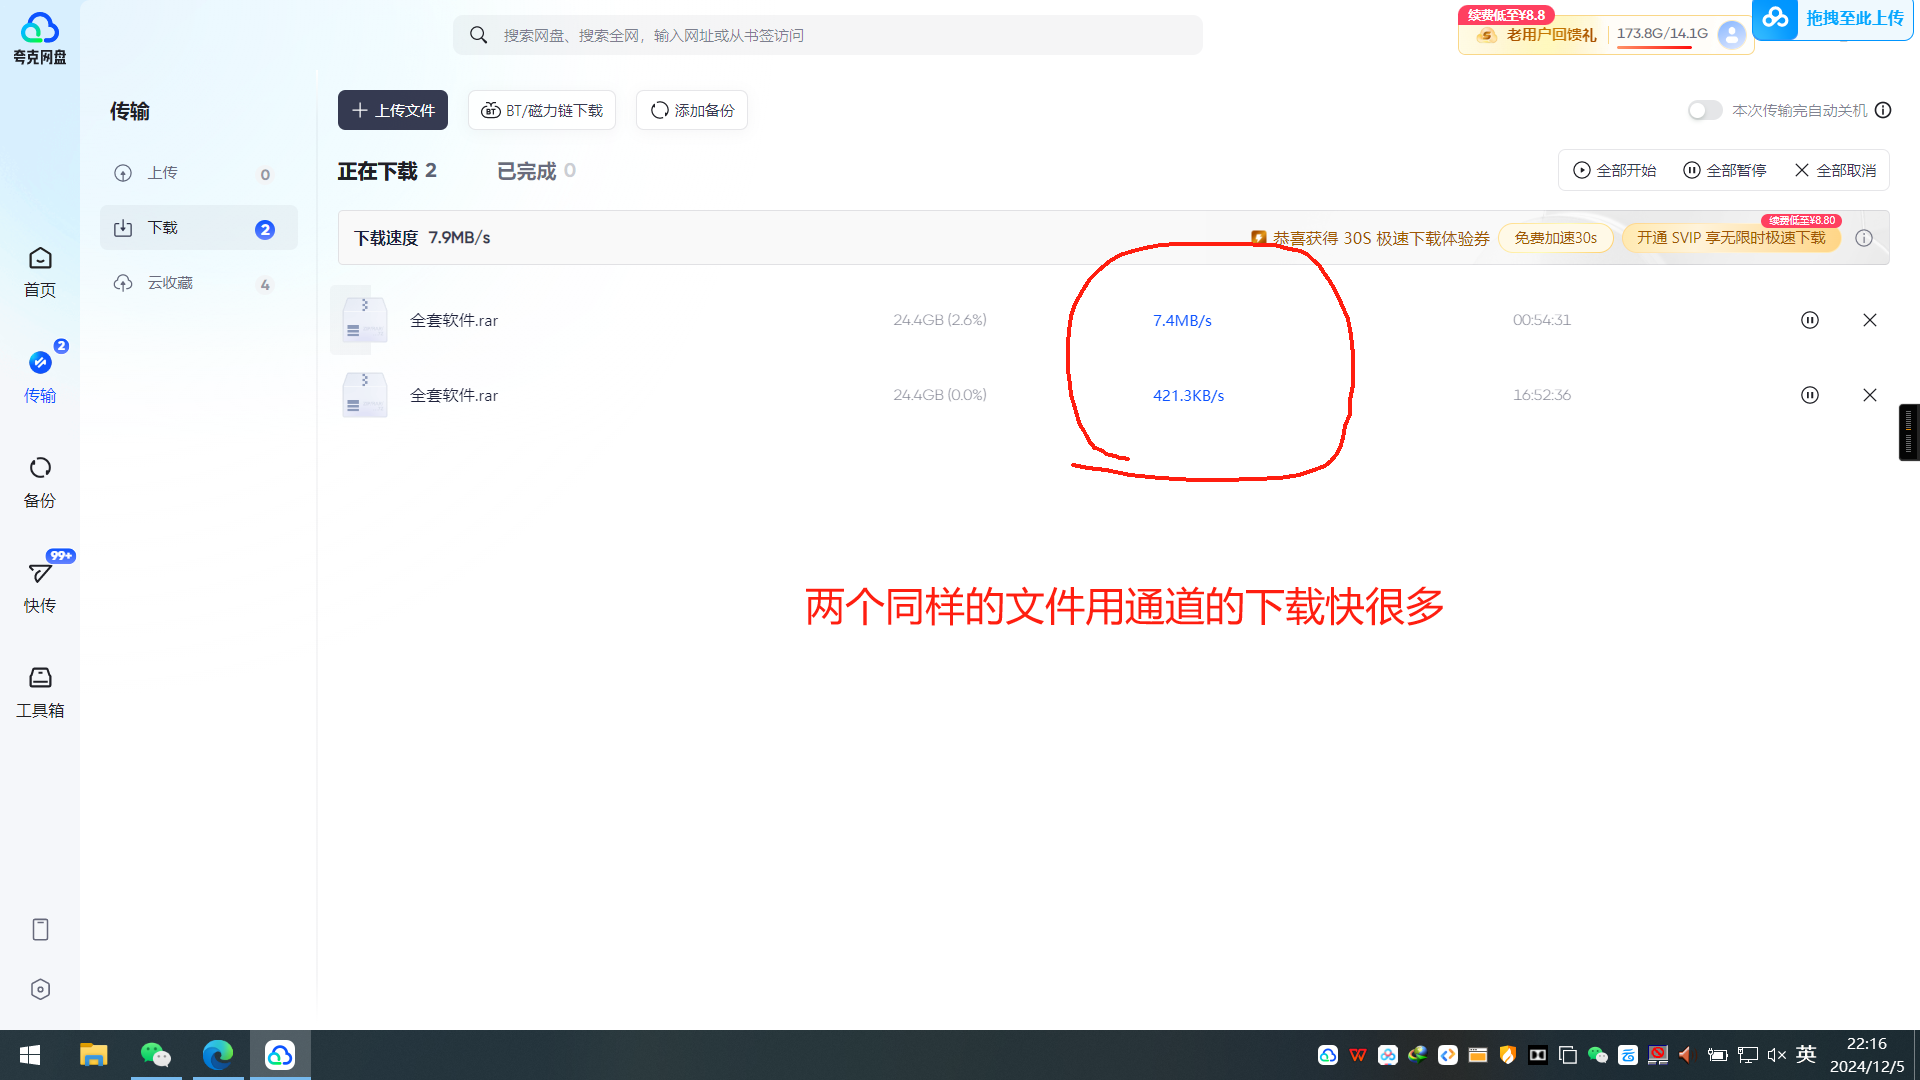The image size is (1920, 1080).
Task: Click the 添加备份 button
Action: pos(692,110)
